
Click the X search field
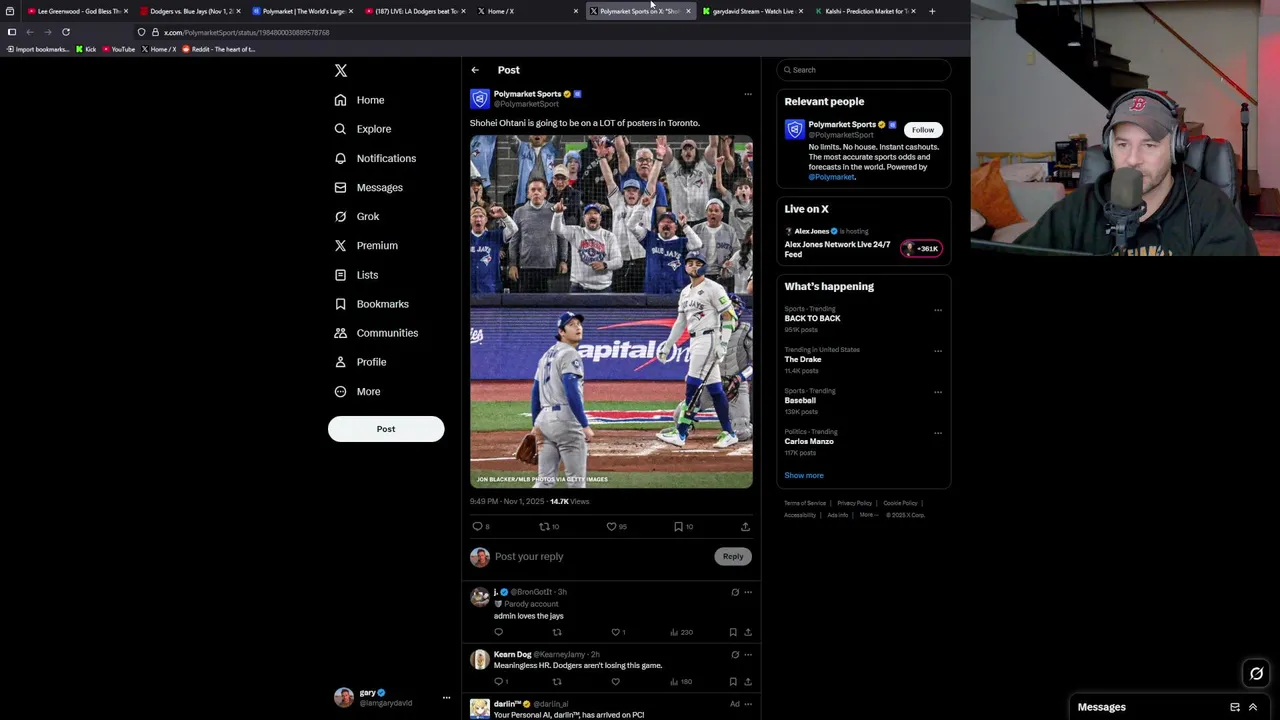tap(864, 70)
